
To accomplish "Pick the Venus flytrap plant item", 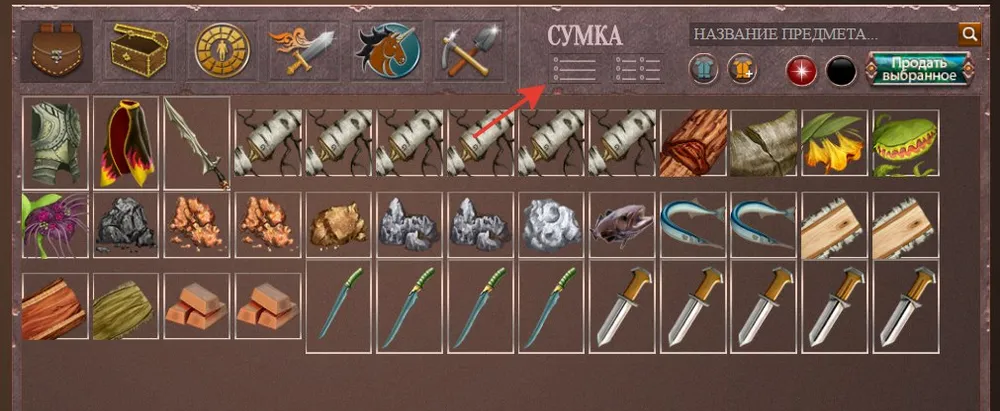I will pos(906,143).
